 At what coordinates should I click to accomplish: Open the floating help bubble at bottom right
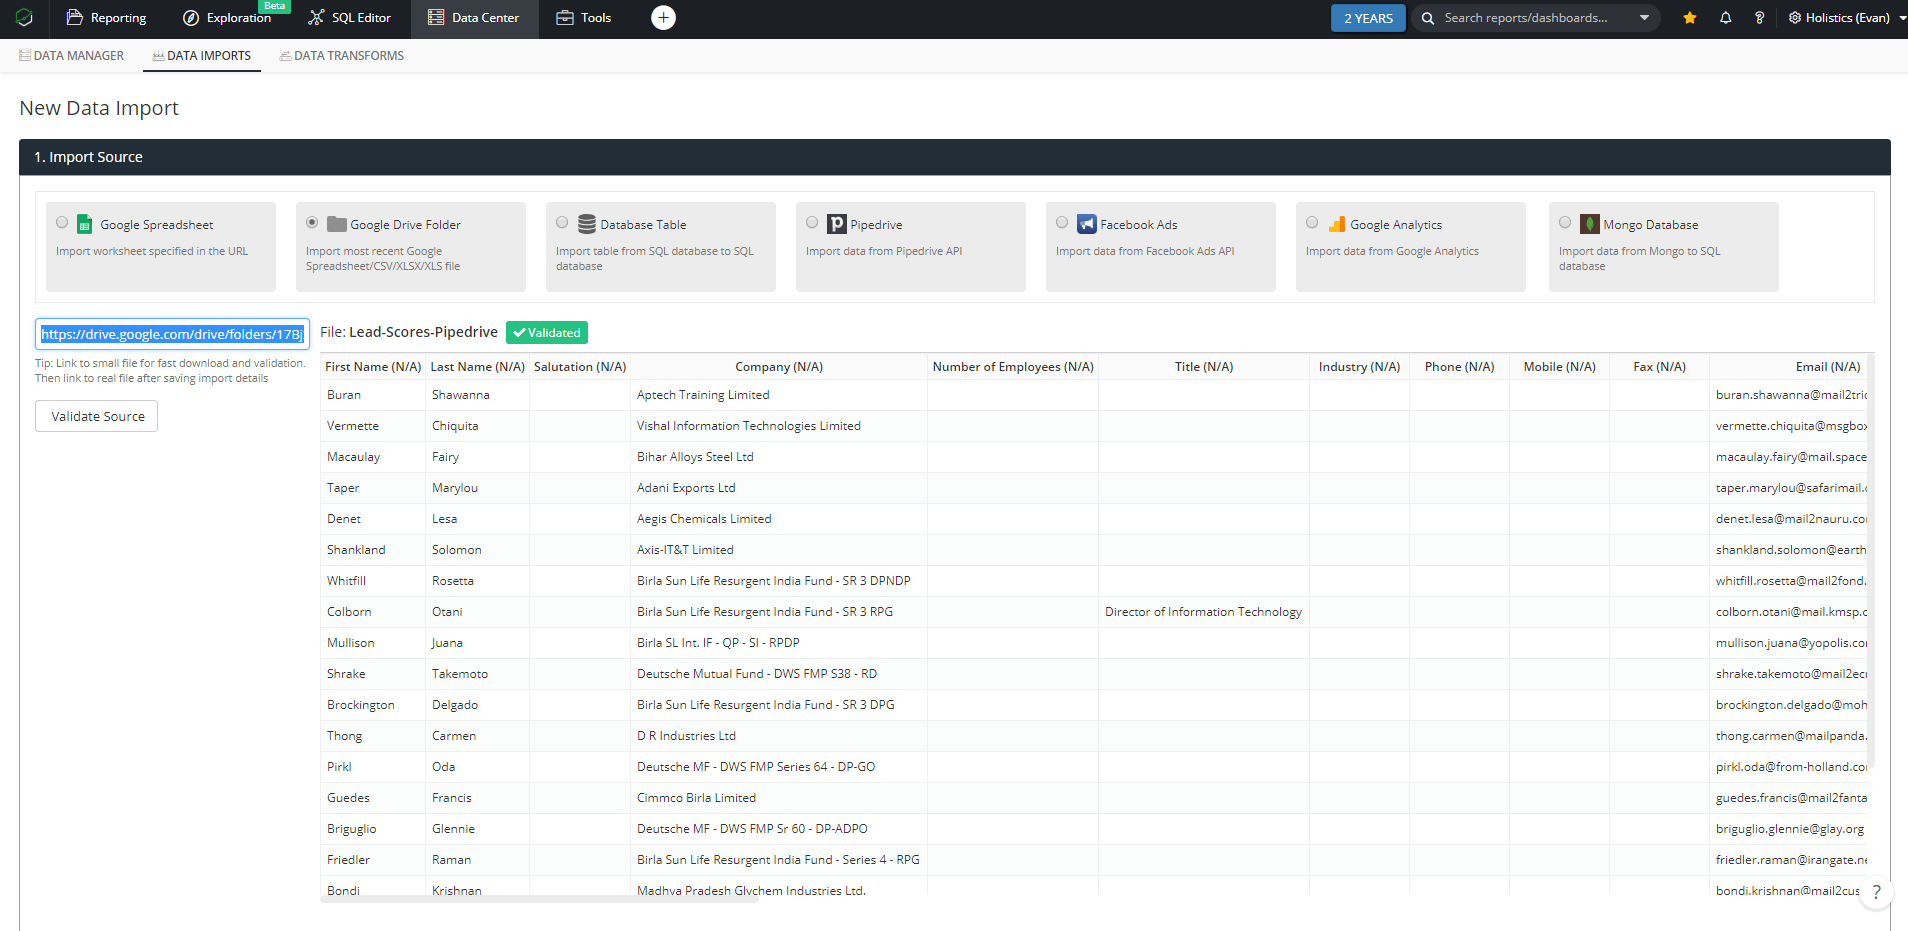tap(1876, 892)
